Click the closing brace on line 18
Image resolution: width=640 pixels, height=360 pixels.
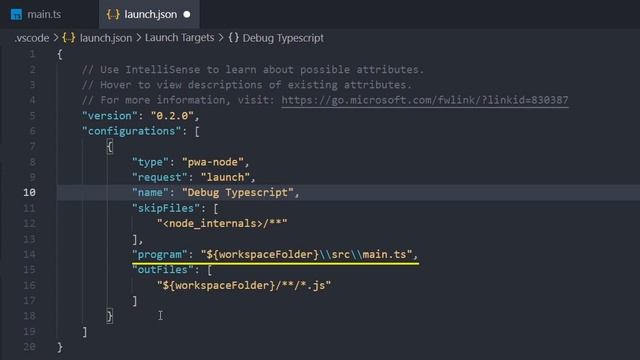pos(109,316)
